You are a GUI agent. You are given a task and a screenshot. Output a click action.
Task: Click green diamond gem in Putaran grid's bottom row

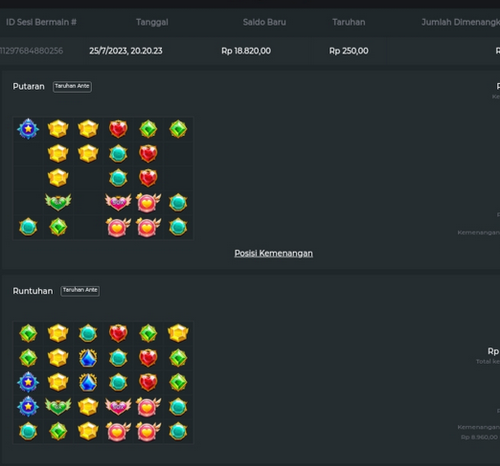(58, 227)
